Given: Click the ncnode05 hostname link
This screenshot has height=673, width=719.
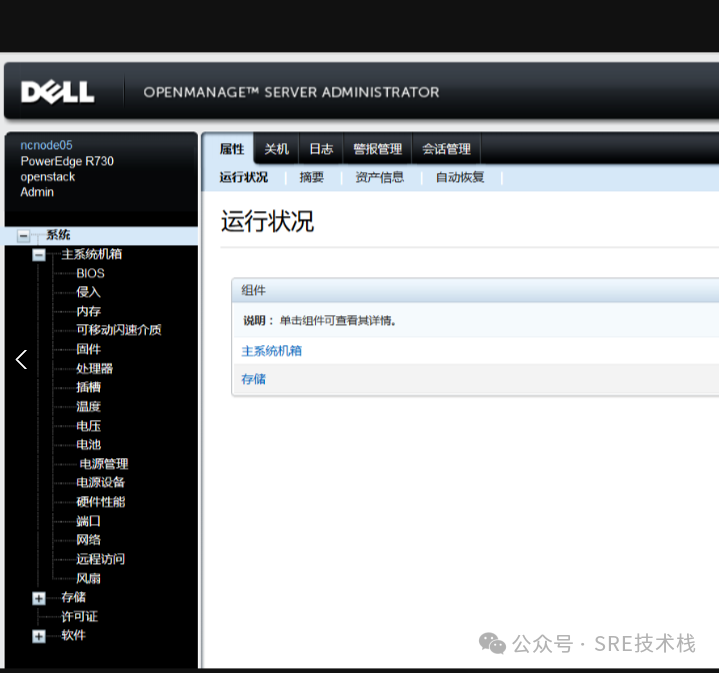Looking at the screenshot, I should [x=46, y=145].
